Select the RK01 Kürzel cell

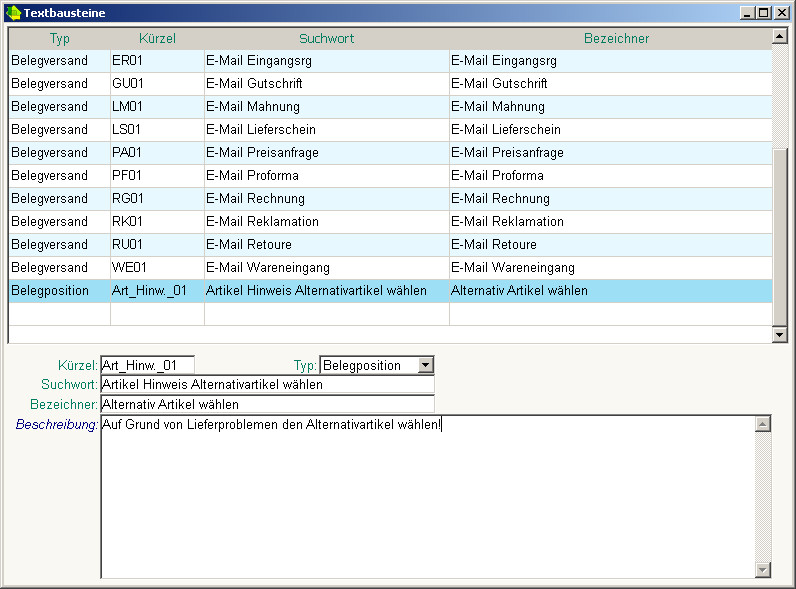[157, 221]
